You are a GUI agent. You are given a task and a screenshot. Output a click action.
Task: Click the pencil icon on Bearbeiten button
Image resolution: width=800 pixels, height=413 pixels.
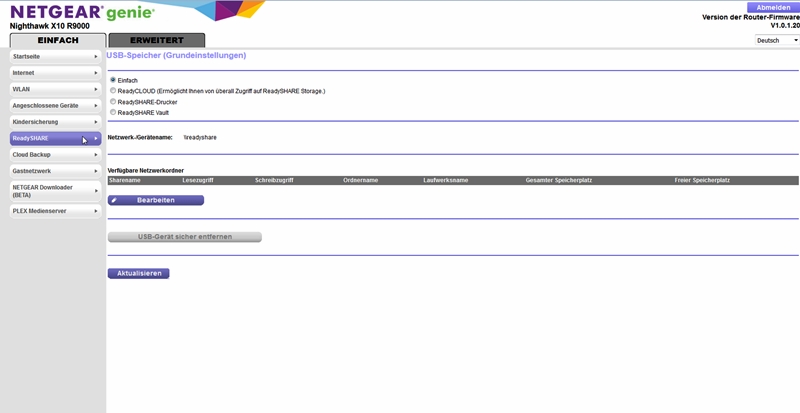pyautogui.click(x=115, y=200)
